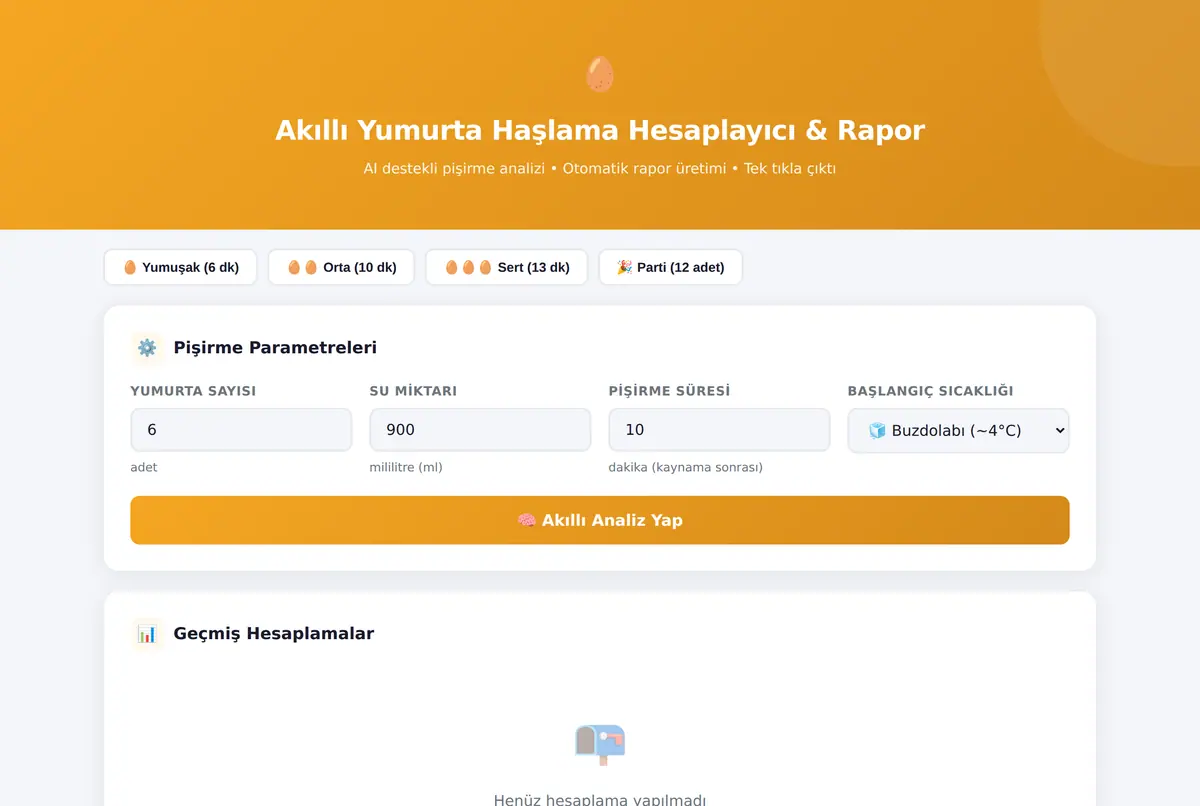Select the Yumuşak (6 dk) preset
The width and height of the screenshot is (1200, 806).
pos(180,267)
